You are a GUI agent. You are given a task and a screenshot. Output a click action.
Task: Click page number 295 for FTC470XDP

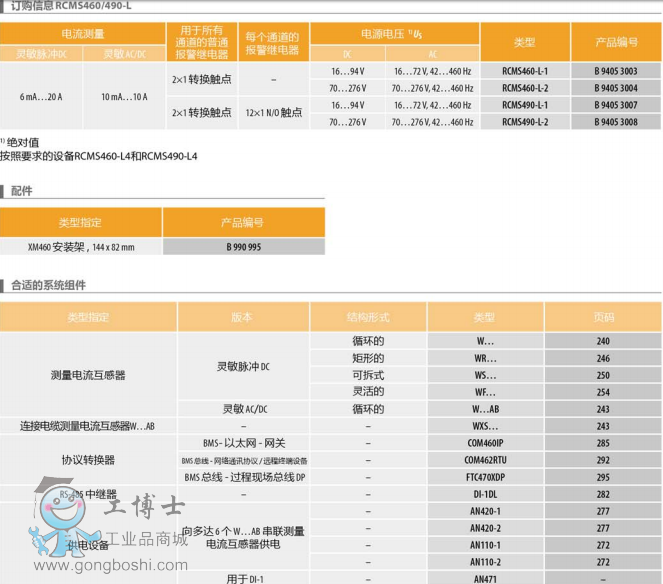(603, 477)
